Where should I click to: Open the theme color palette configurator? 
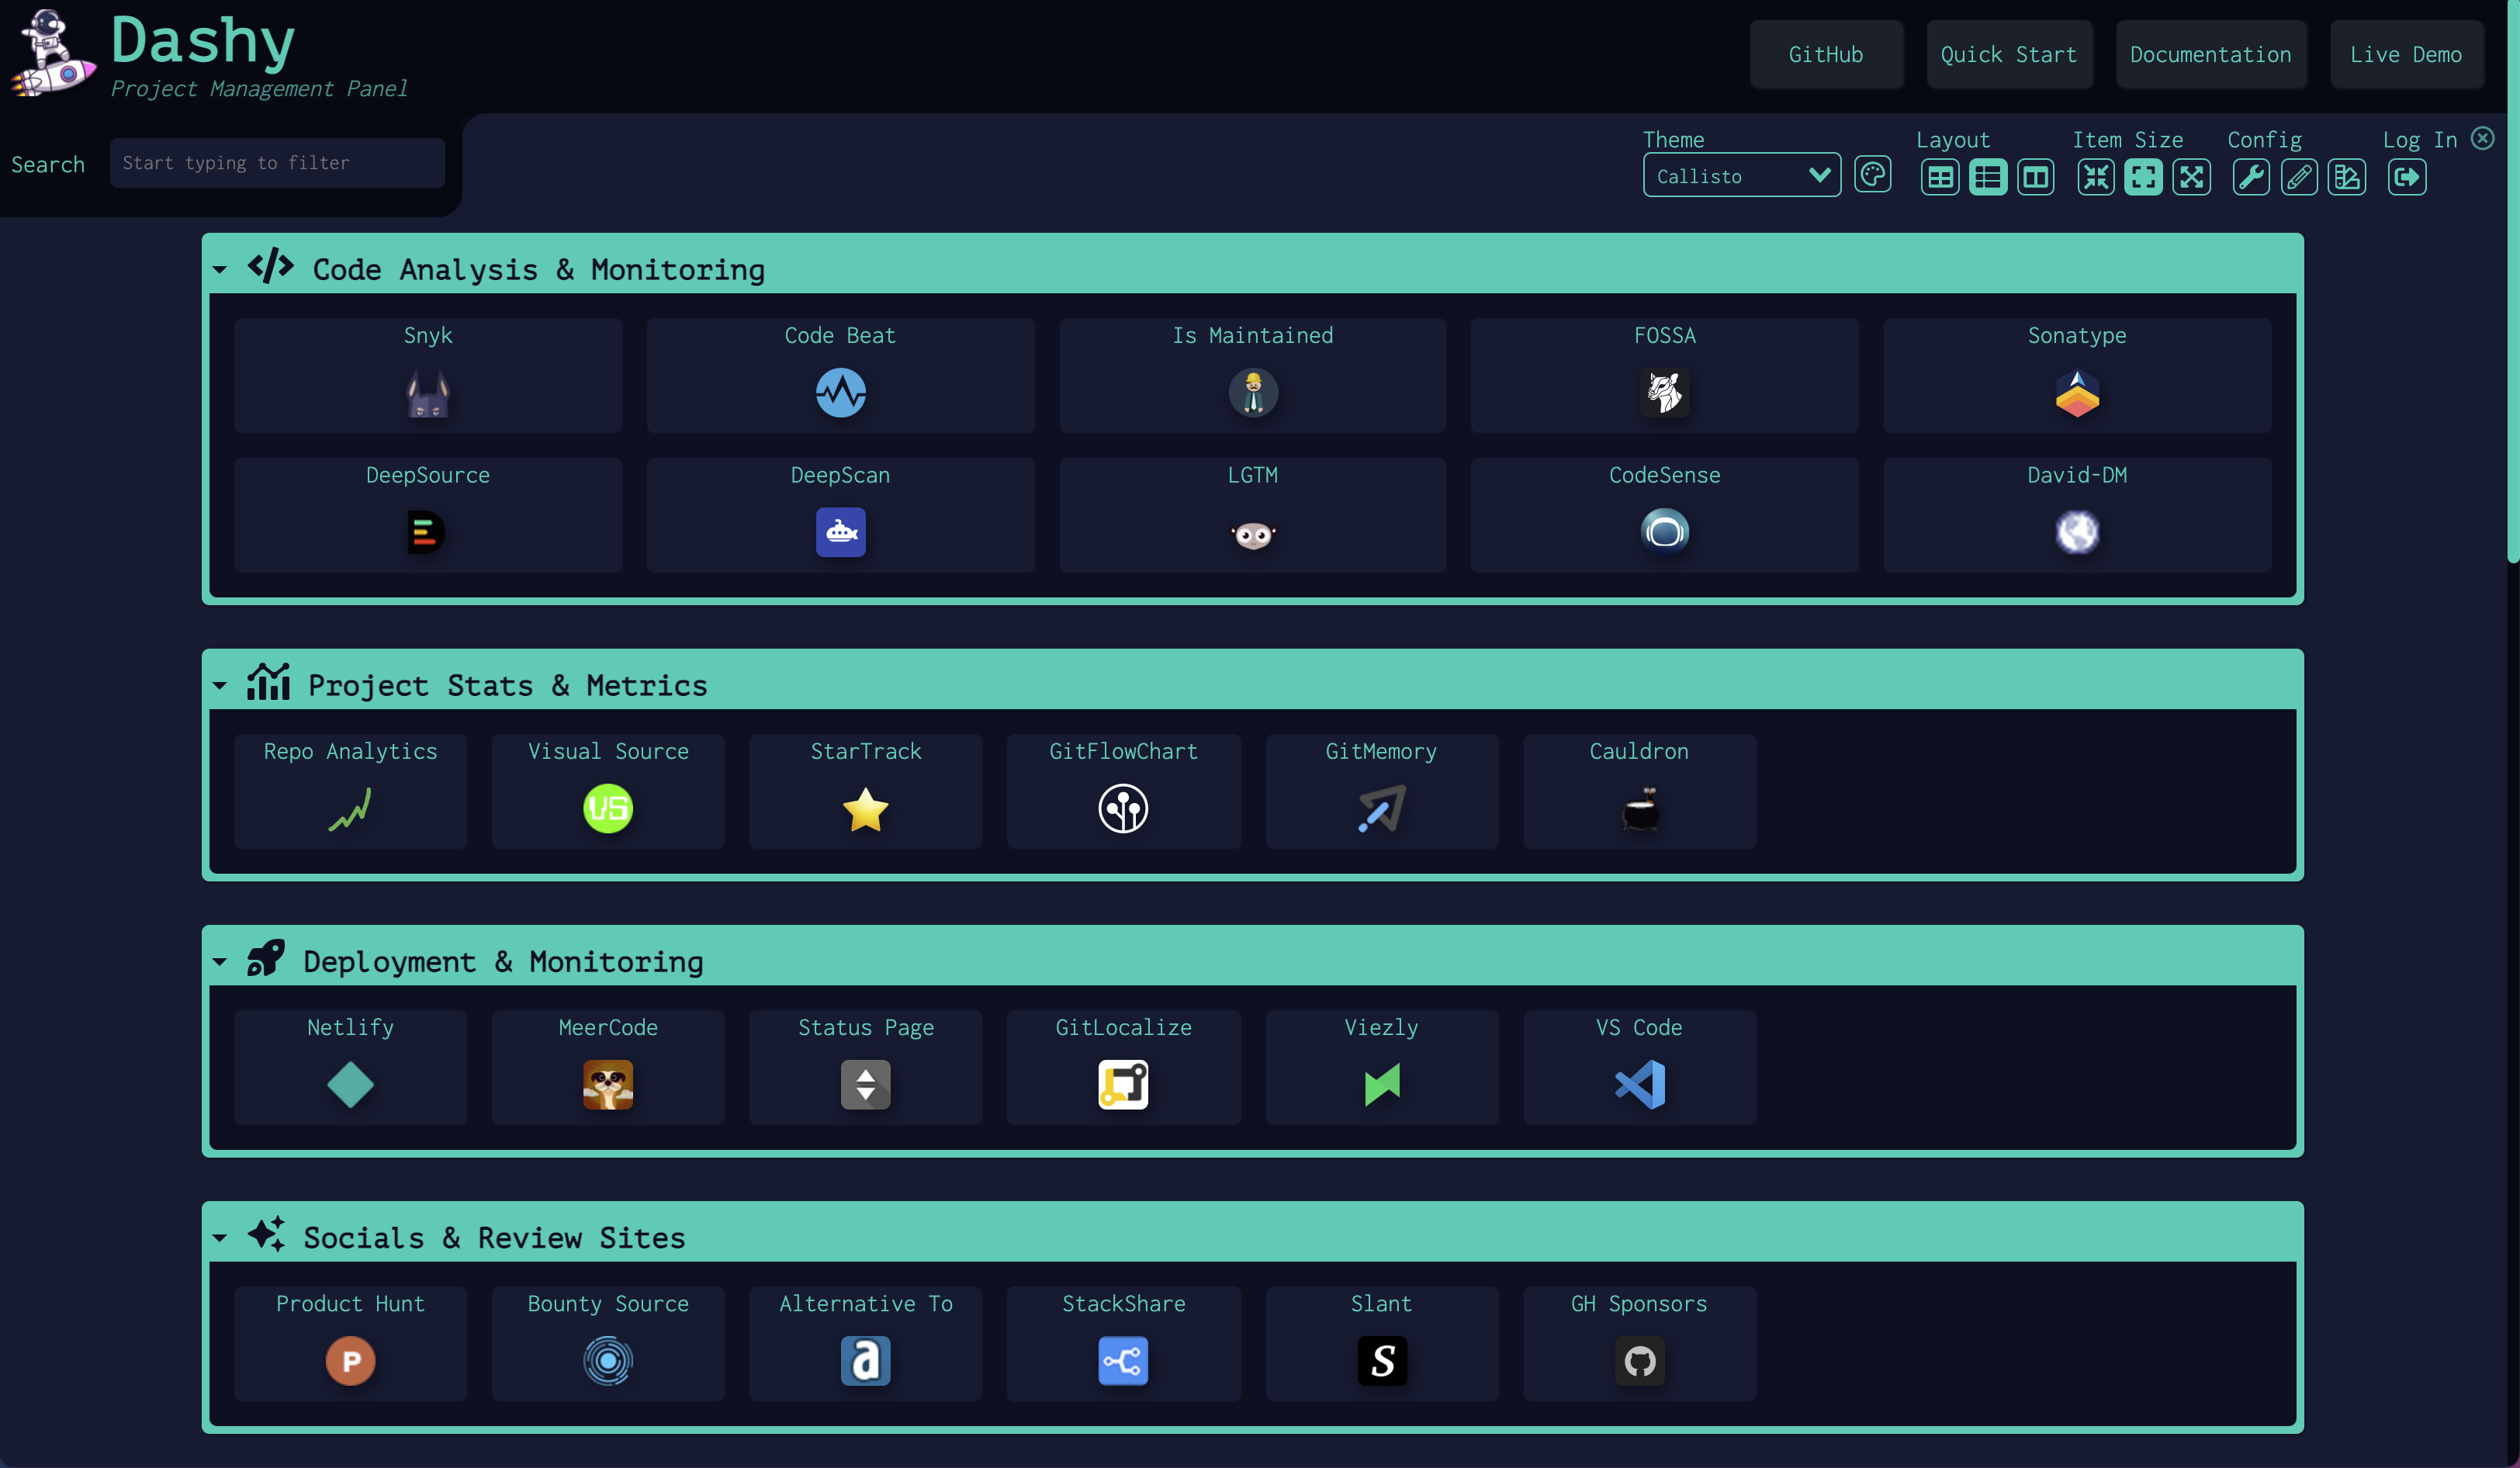(1872, 176)
